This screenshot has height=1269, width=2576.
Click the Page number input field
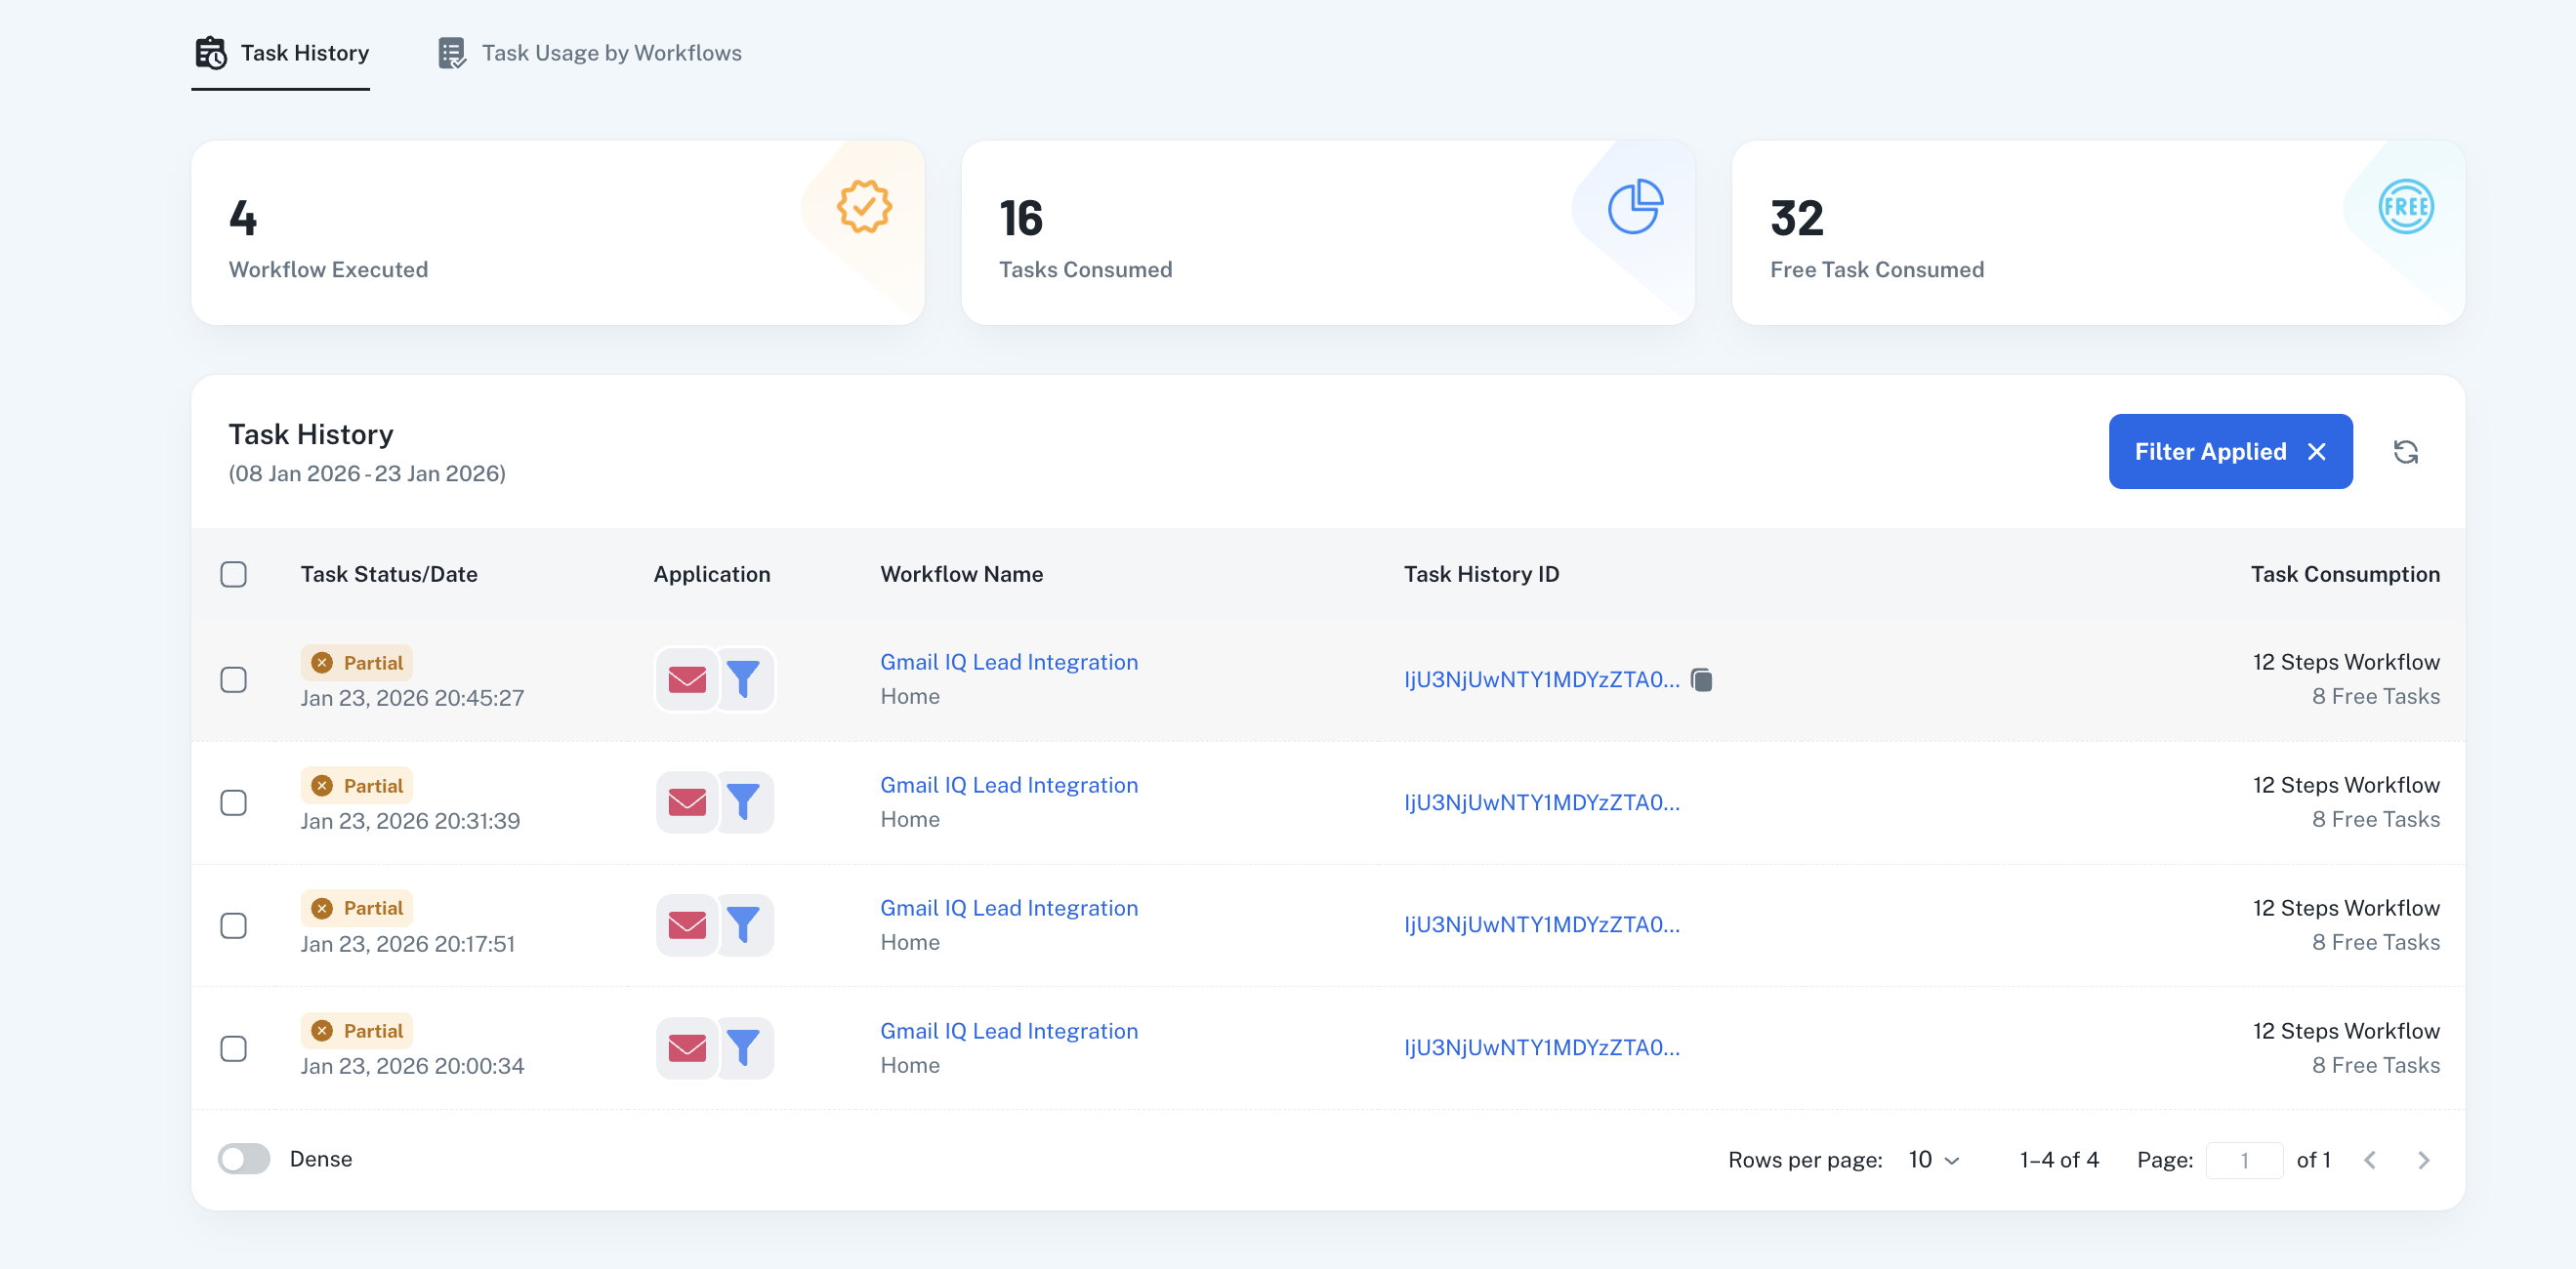(x=2243, y=1160)
